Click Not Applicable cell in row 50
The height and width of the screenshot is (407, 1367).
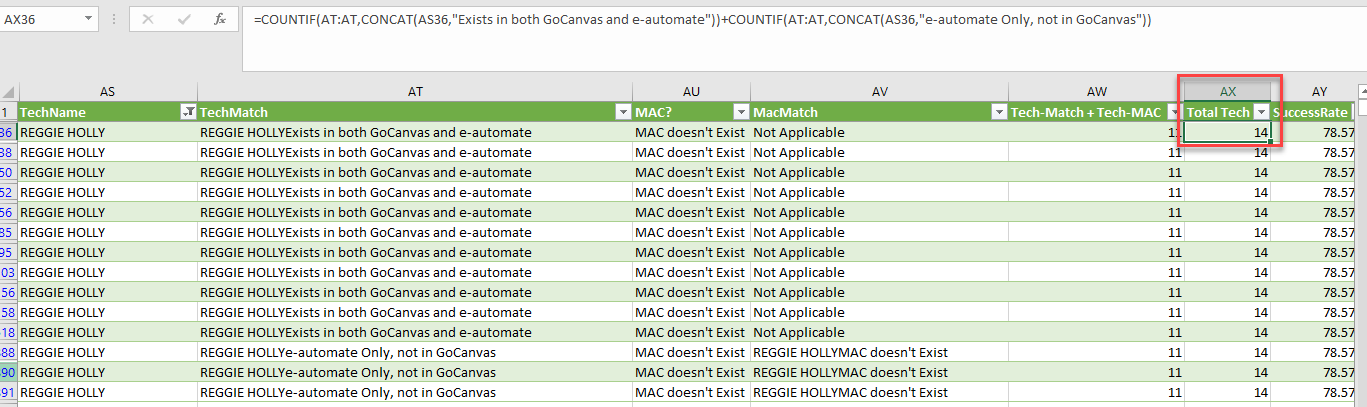tap(880, 172)
